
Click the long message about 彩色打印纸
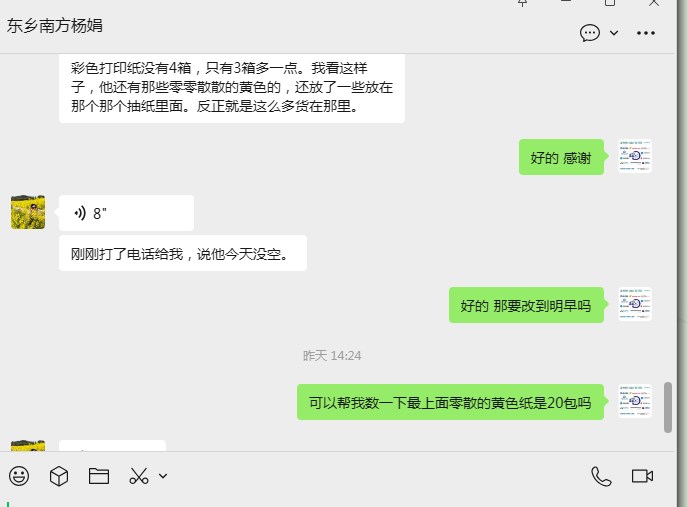232,87
